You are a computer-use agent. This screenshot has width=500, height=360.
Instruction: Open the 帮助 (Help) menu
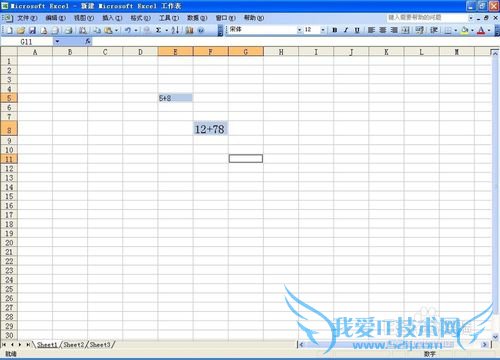click(x=254, y=18)
